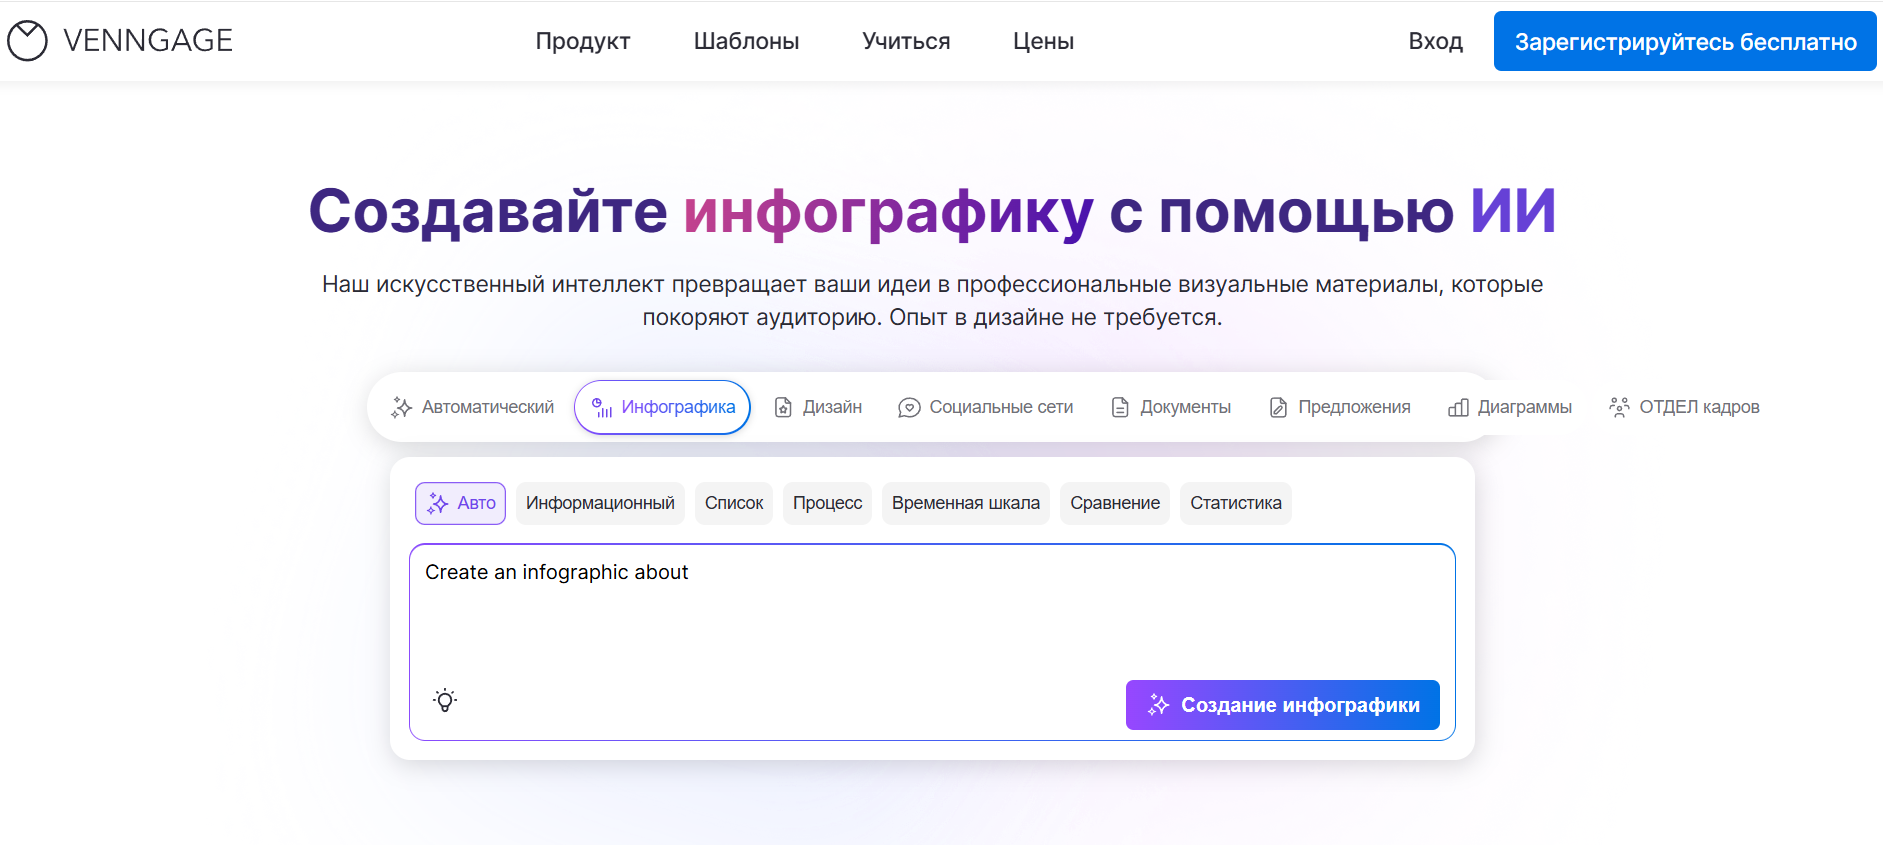The height and width of the screenshot is (845, 1883).
Task: Select the Автоматический sparkle tab
Action: coord(472,407)
